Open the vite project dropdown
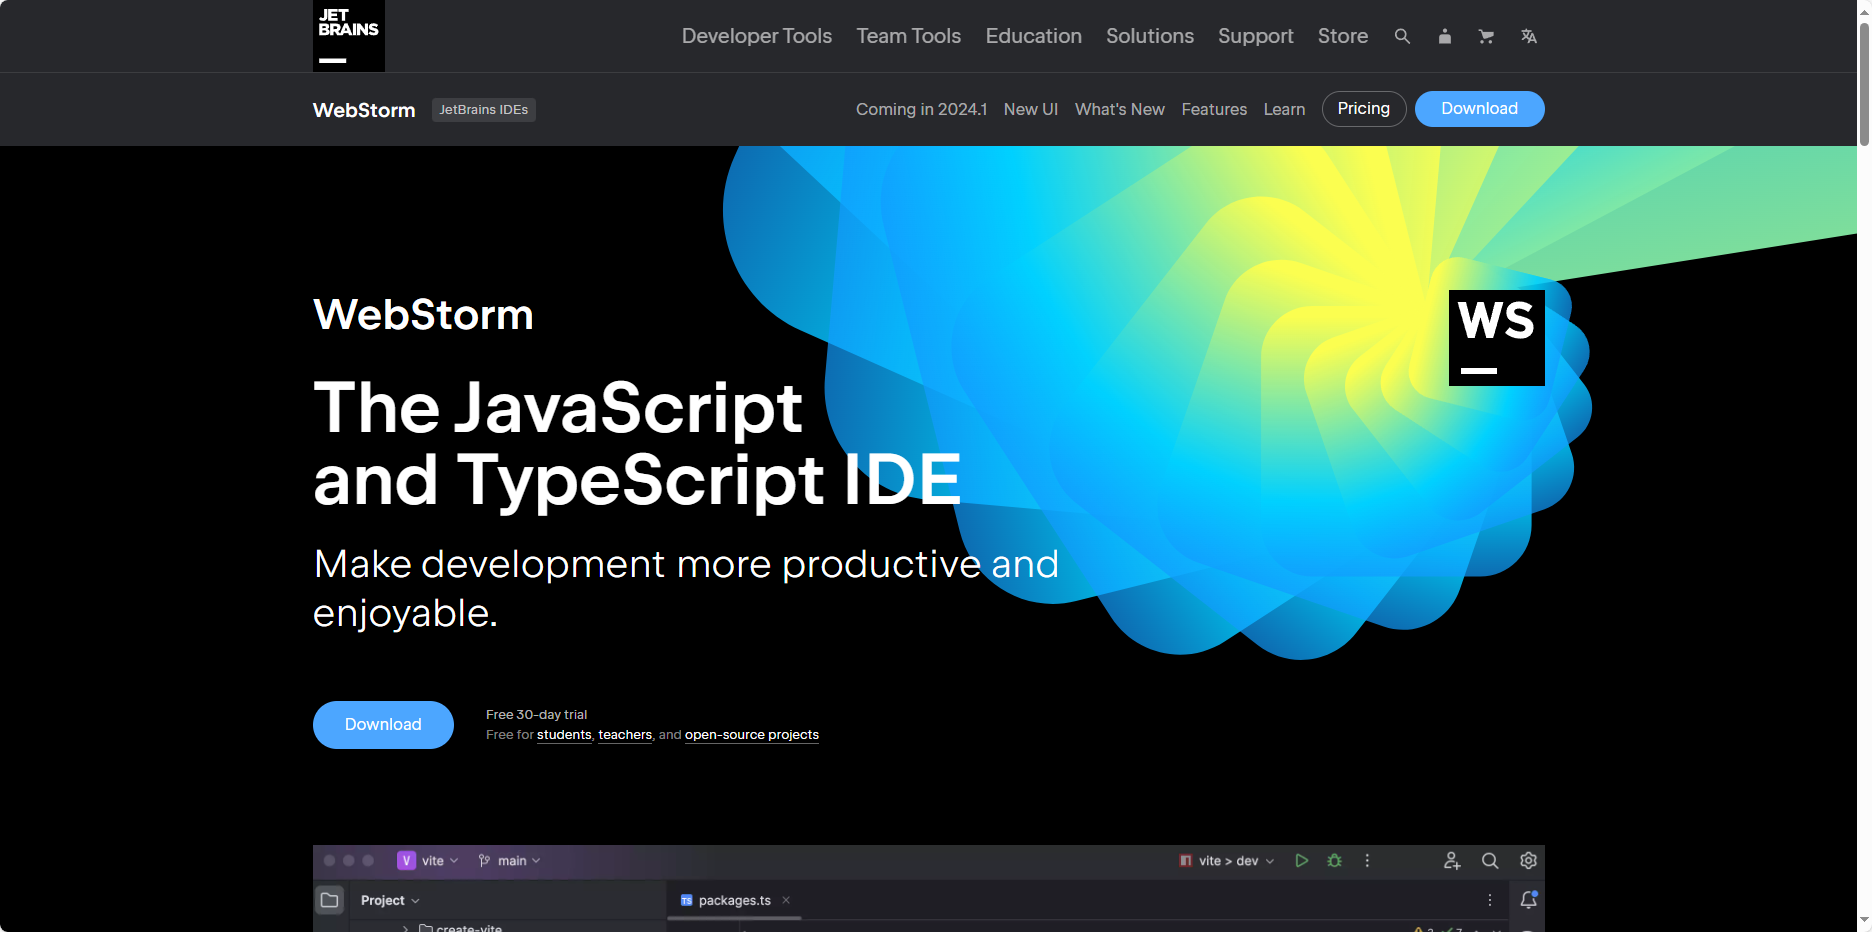Image resolution: width=1872 pixels, height=932 pixels. coord(440,860)
